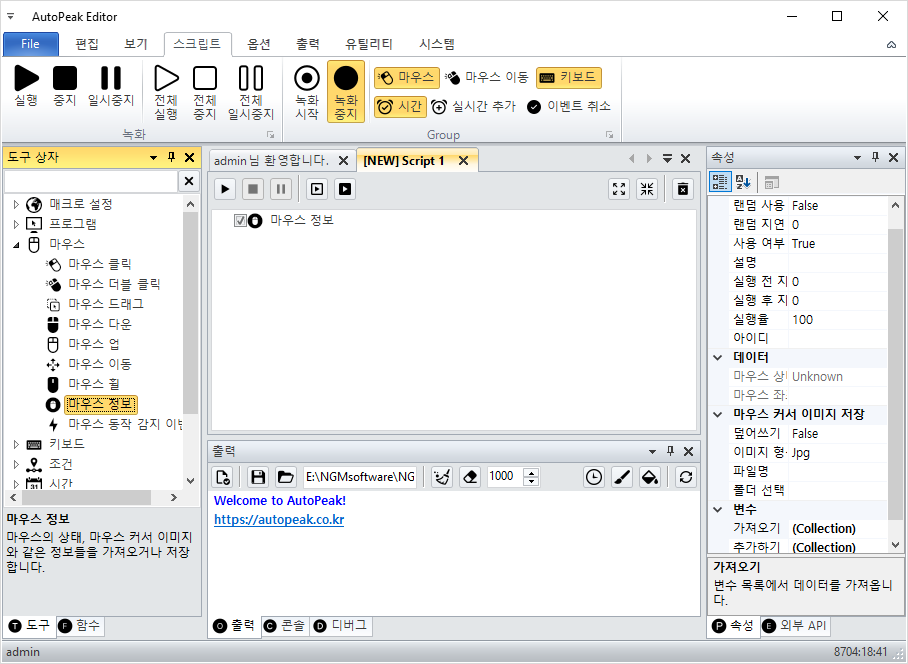Collapse the 마우스 tree node
This screenshot has width=908, height=664.
pos(16,244)
